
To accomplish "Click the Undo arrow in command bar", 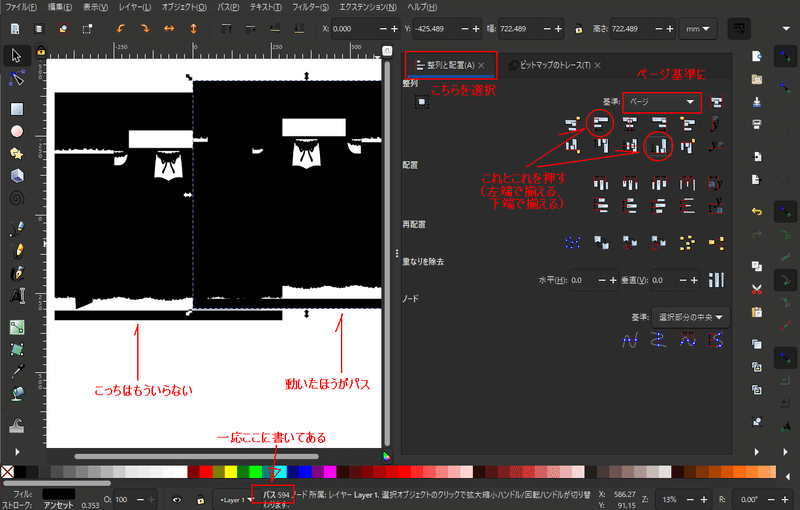I will tap(757, 211).
